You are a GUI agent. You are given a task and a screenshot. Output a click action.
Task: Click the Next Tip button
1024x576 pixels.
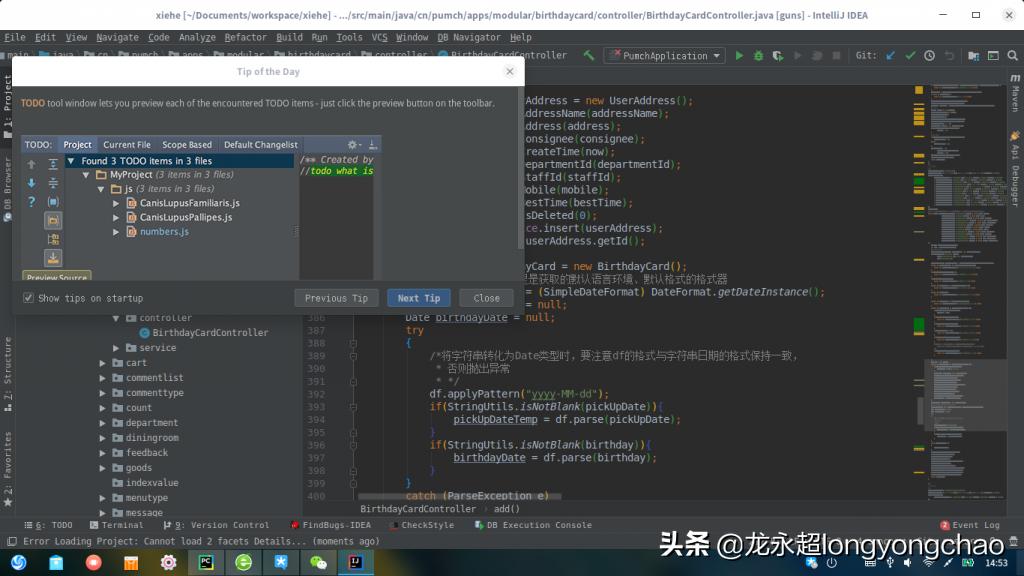pyautogui.click(x=419, y=297)
